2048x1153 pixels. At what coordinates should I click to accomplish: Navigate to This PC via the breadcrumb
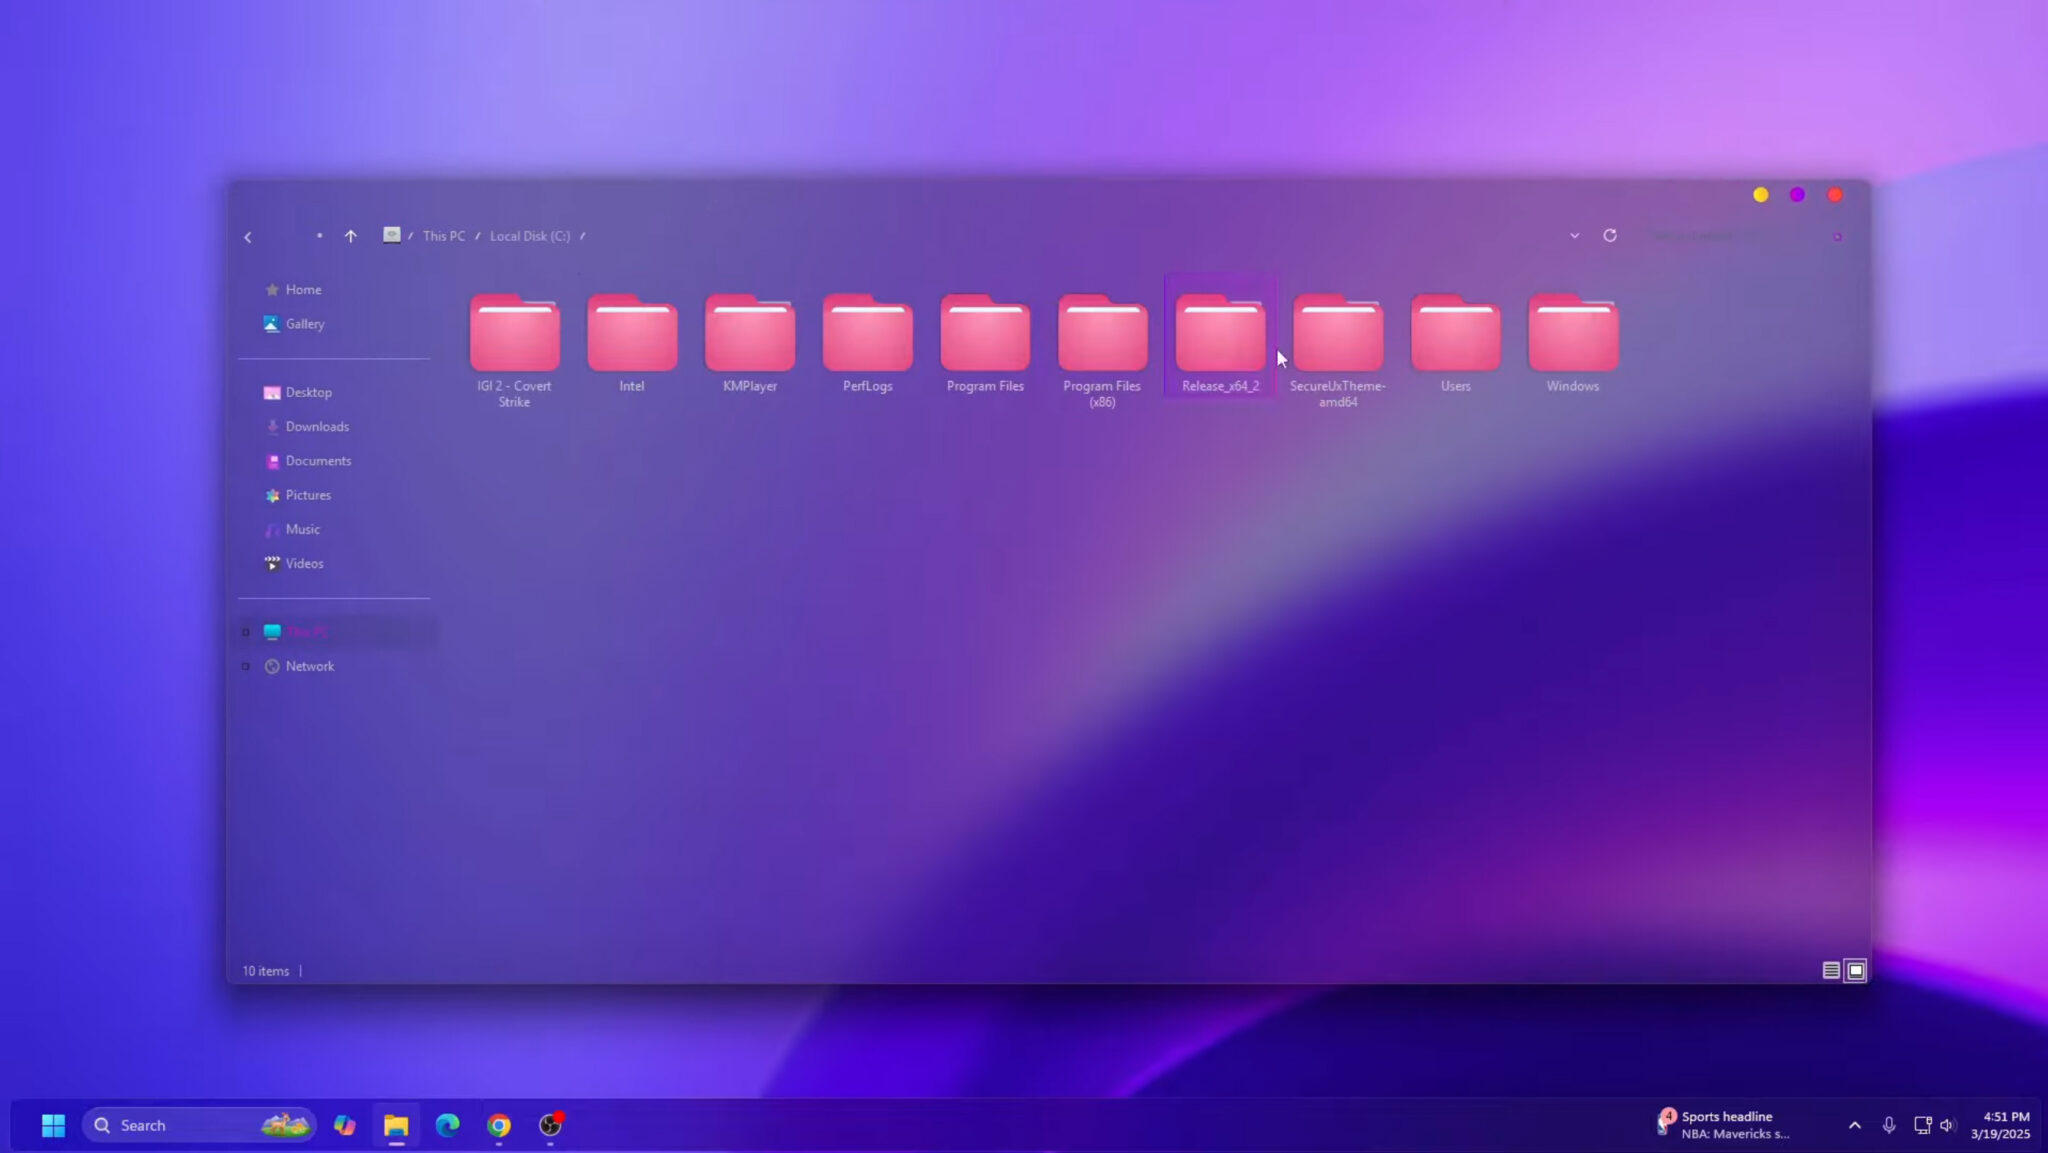pos(443,235)
